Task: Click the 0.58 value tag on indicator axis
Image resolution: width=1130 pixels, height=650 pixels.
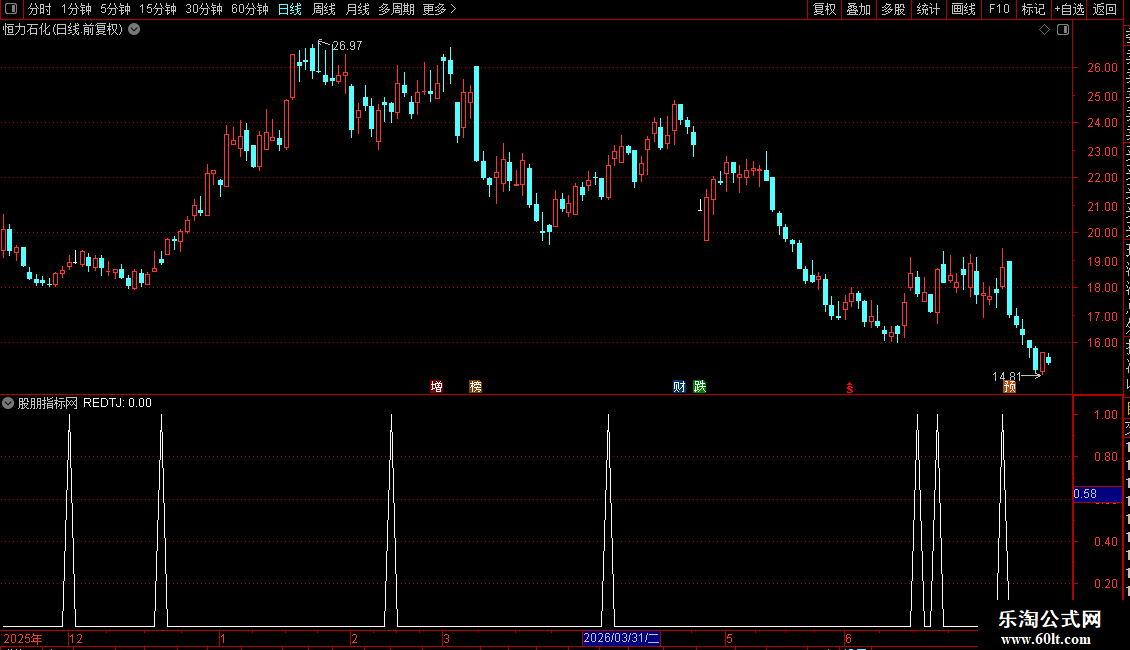Action: 1098,494
